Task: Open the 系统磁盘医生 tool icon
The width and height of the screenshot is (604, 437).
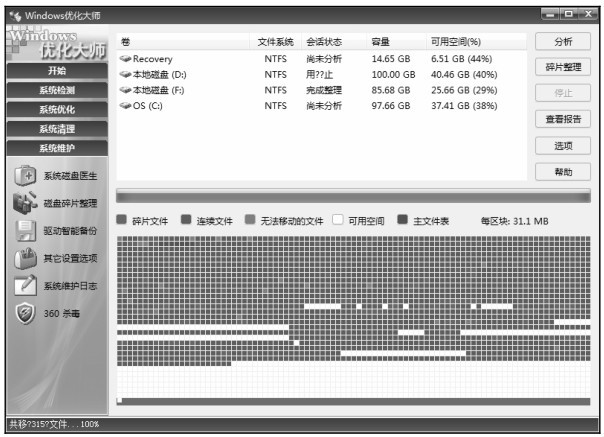Action: point(25,176)
